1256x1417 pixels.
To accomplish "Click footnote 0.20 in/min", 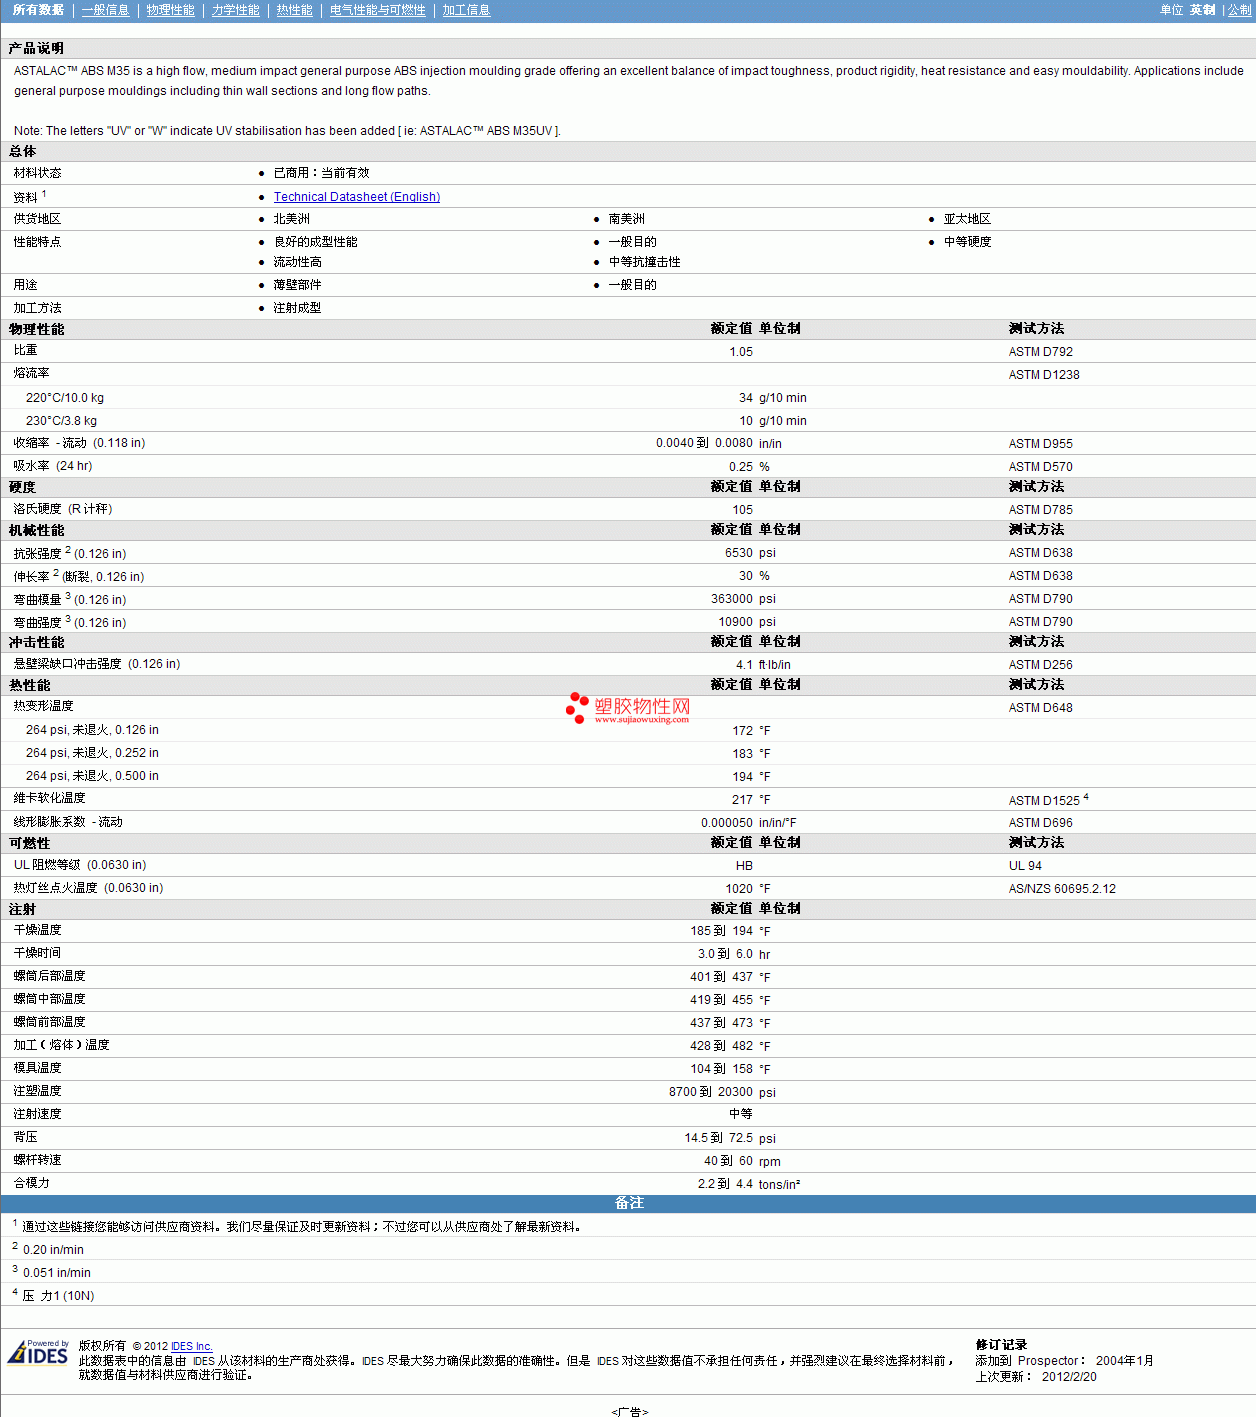I will pos(53,1250).
